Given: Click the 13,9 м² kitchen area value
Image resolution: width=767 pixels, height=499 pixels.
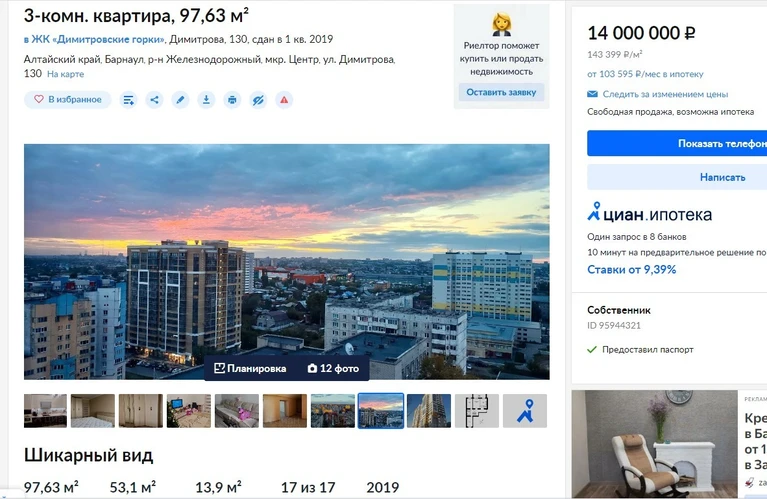Looking at the screenshot, I should point(218,487).
